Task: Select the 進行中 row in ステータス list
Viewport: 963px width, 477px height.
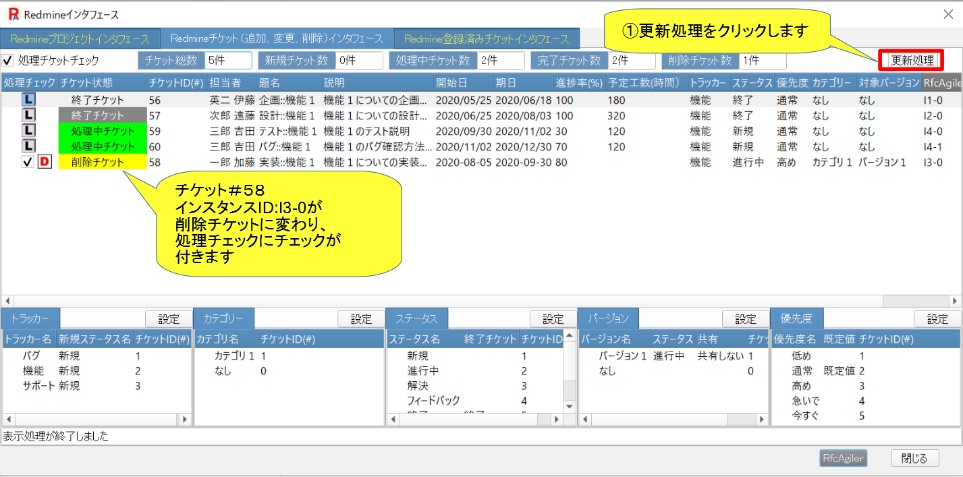Action: 475,371
